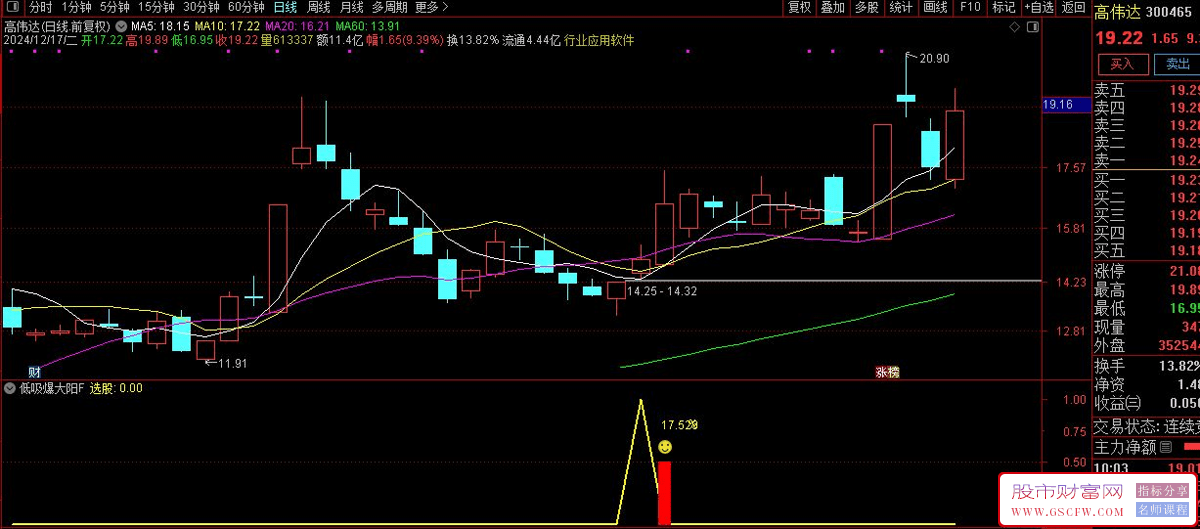Screen dimensions: 1200x529
Task: Click the 财 marker on the chart
Action: point(34,372)
